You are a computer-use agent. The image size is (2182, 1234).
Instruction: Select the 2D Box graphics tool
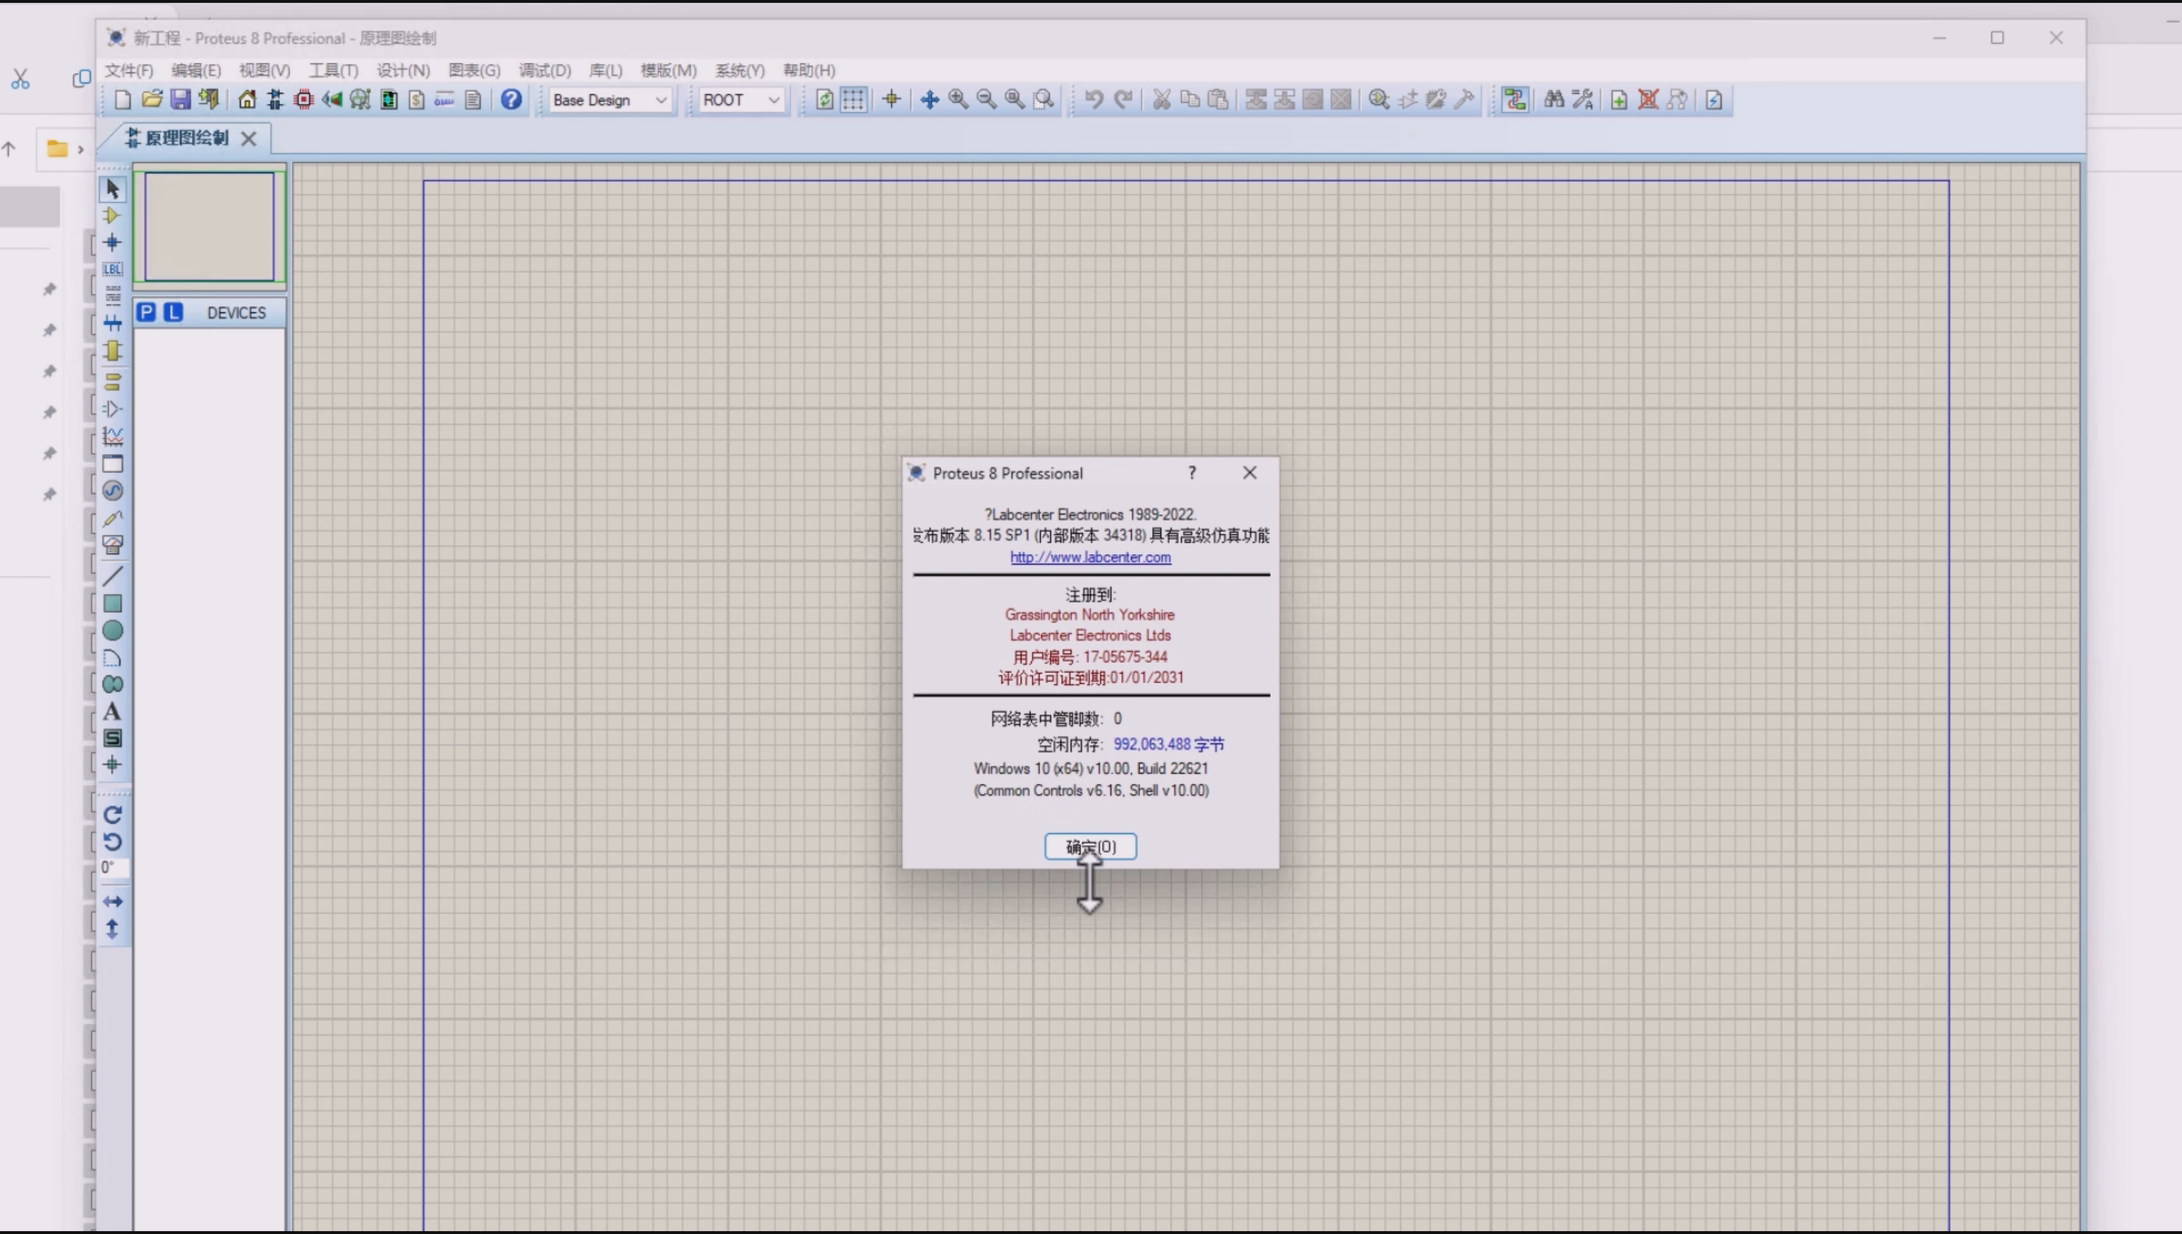coord(112,603)
